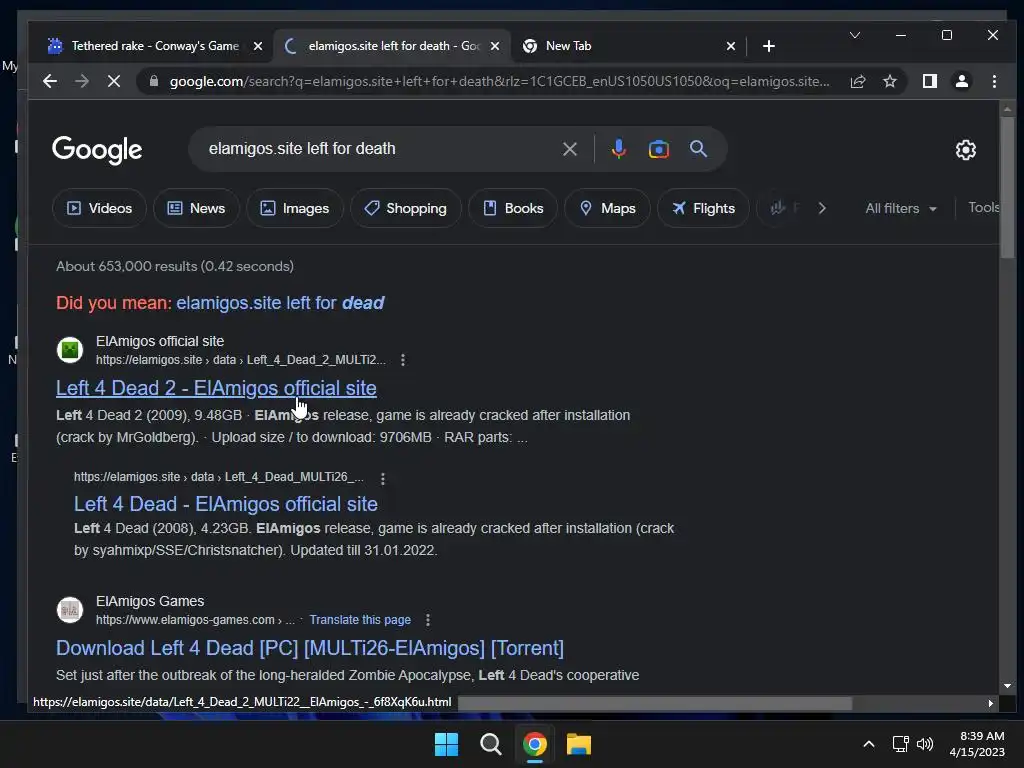Open File Explorer from taskbar

pyautogui.click(x=579, y=744)
